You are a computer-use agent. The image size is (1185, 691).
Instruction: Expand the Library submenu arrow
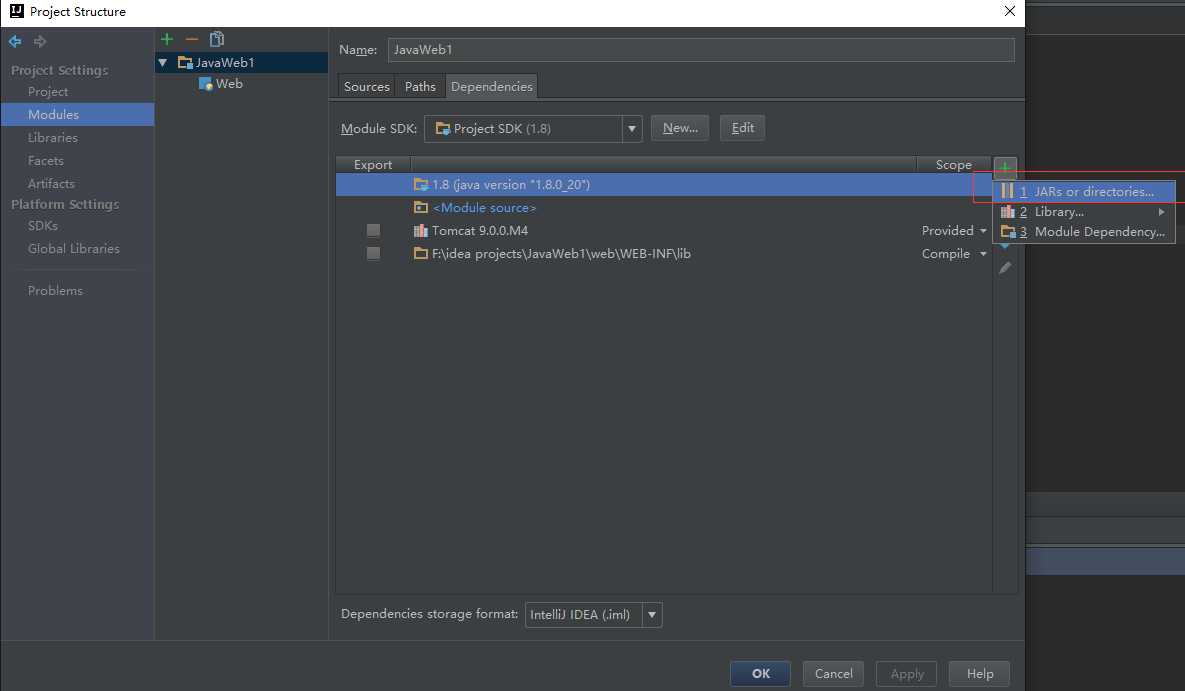[x=1162, y=212]
